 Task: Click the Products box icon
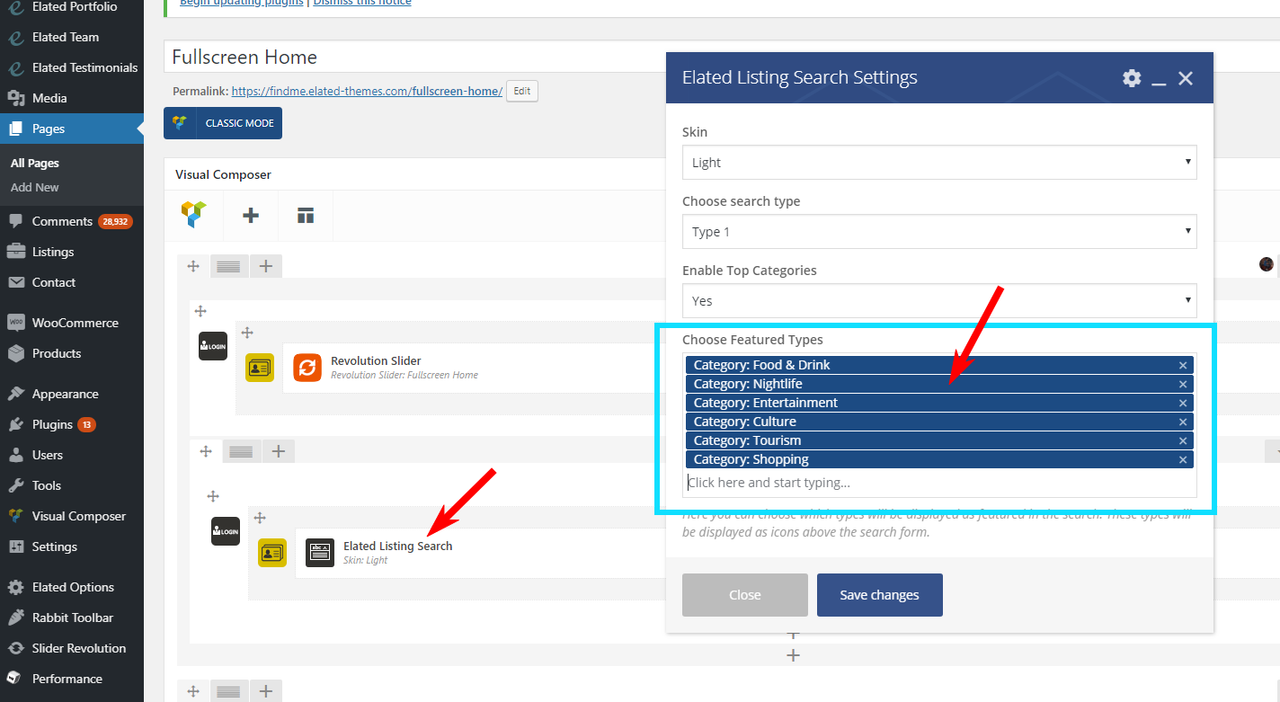point(15,353)
